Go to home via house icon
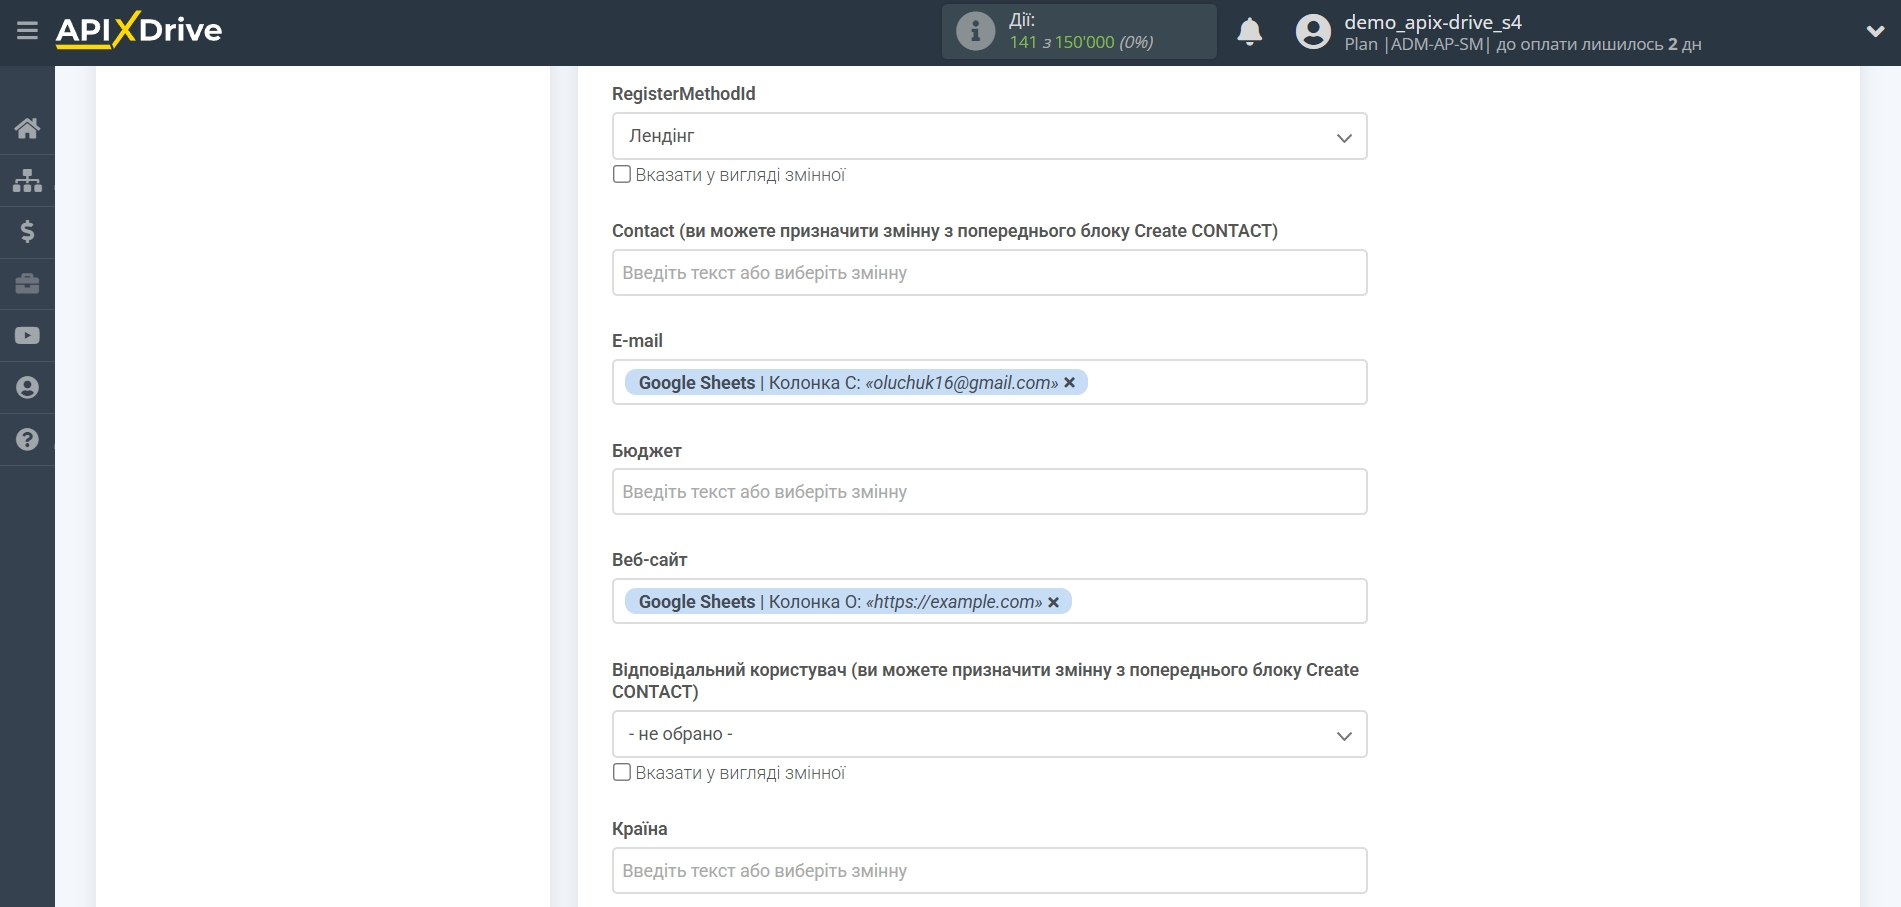The image size is (1901, 907). coord(27,128)
